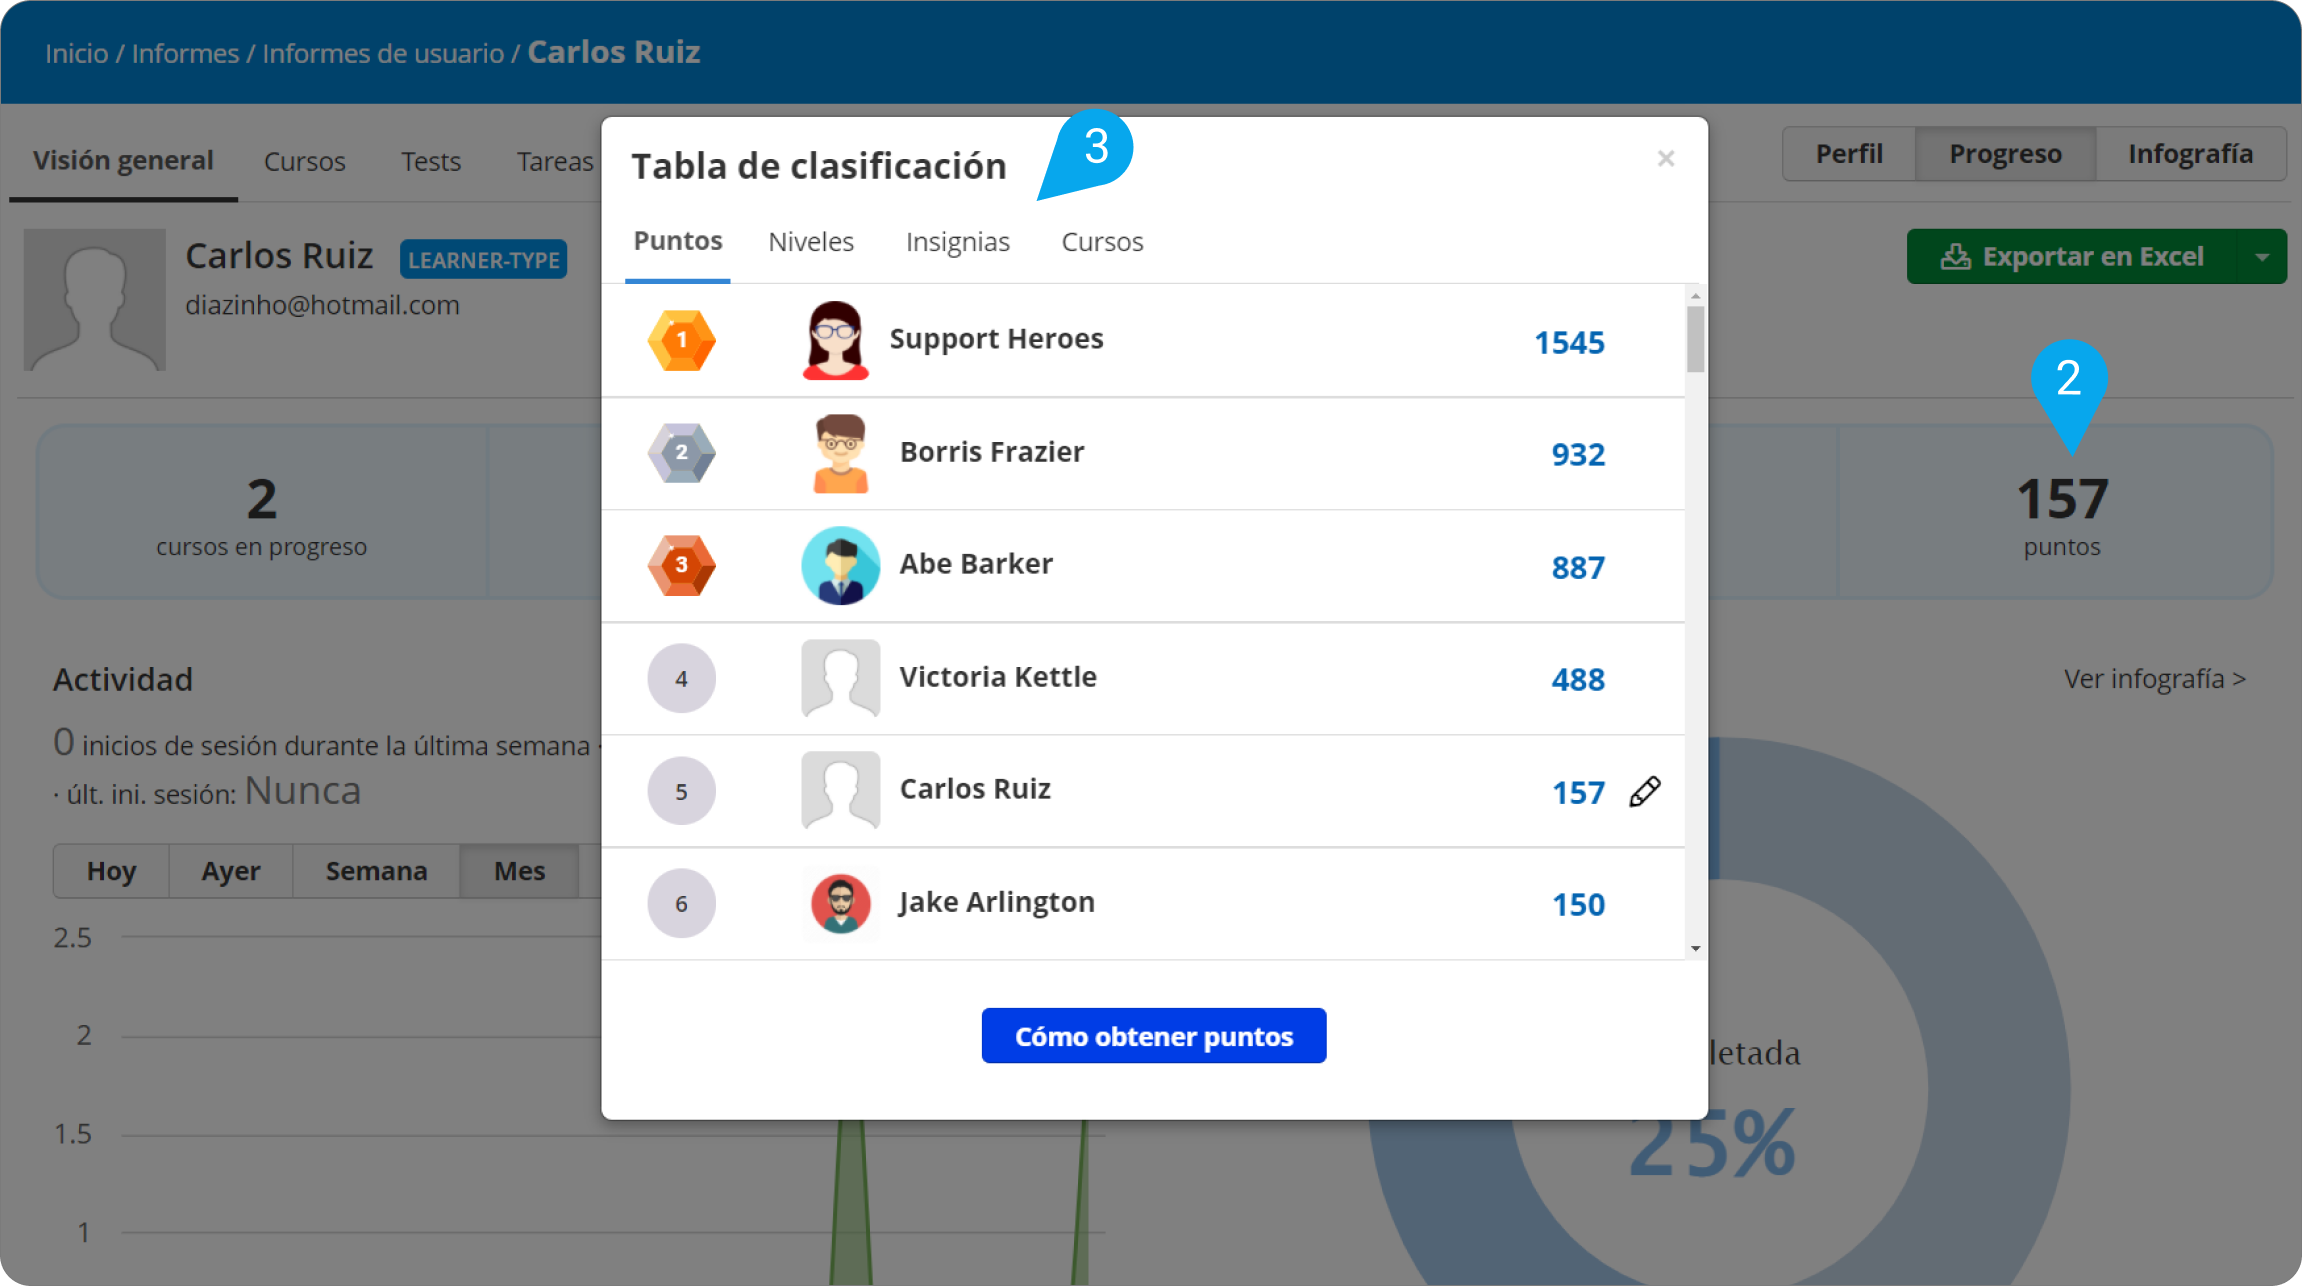This screenshot has height=1286, width=2302.
Task: Open the Cursos tab on user report page
Action: 304,161
